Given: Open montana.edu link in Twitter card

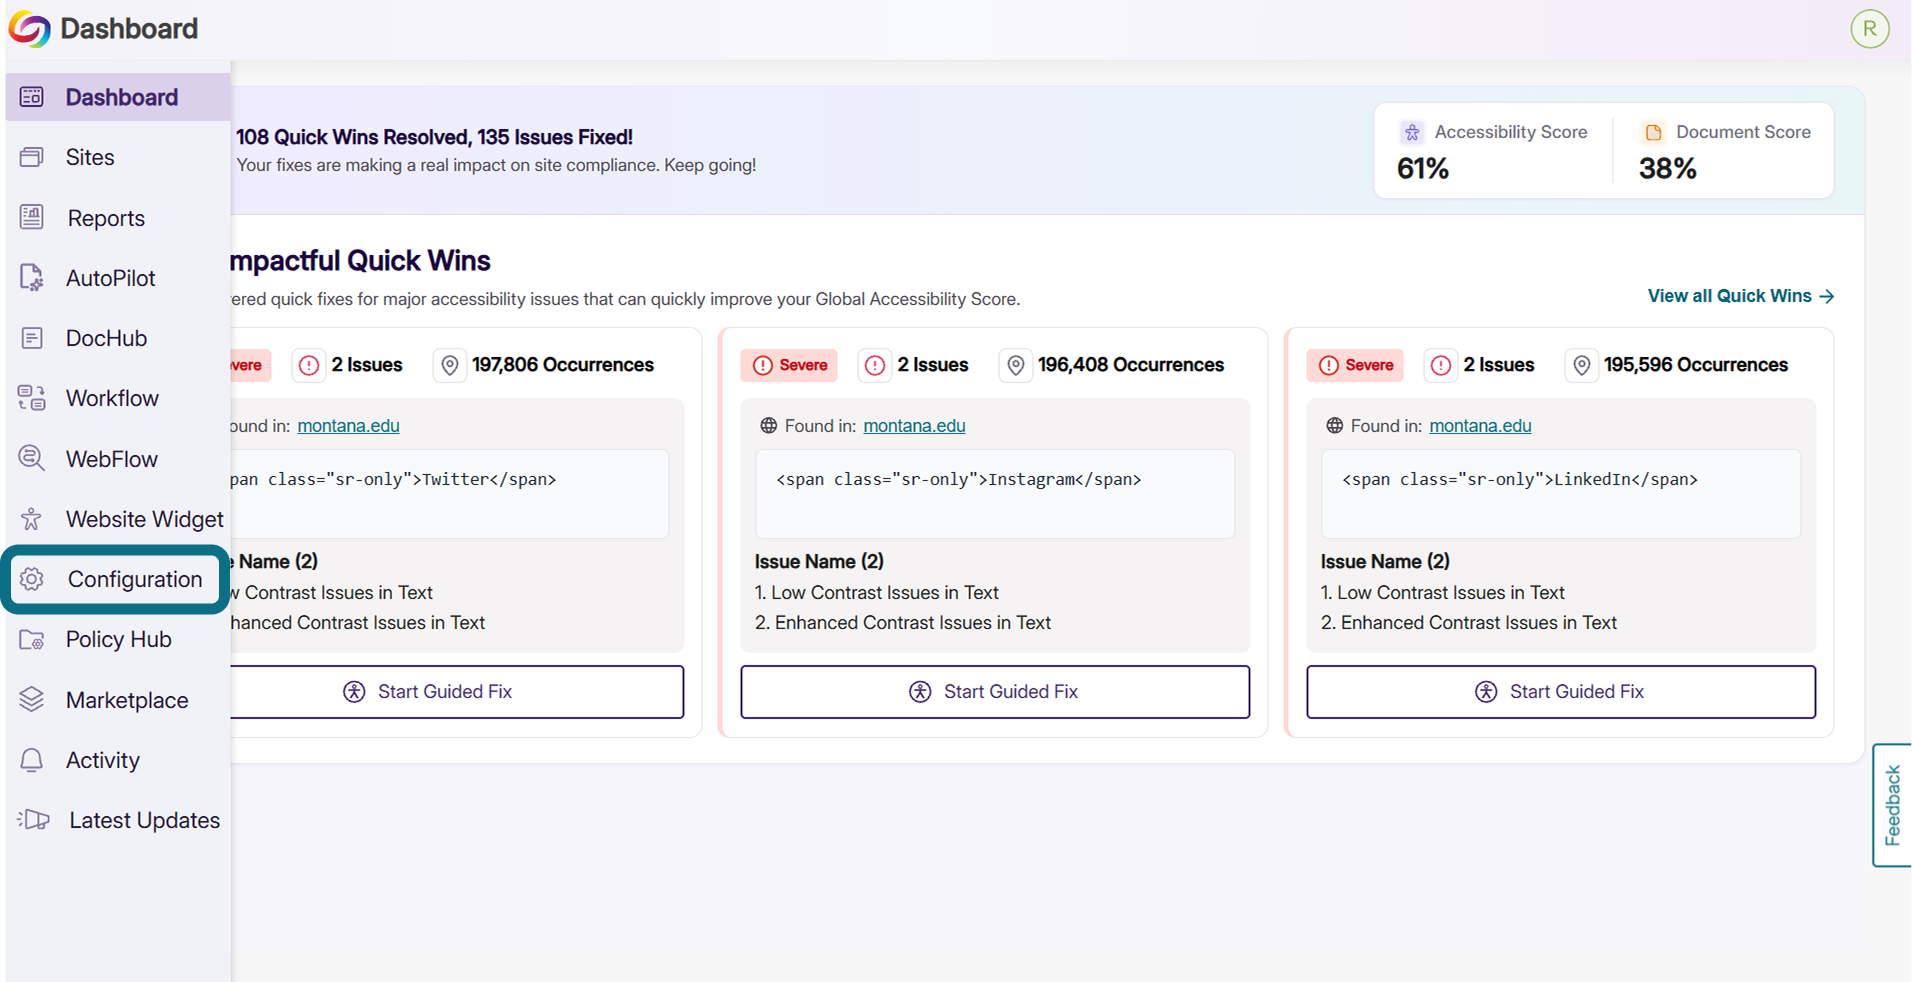Looking at the screenshot, I should 348,426.
